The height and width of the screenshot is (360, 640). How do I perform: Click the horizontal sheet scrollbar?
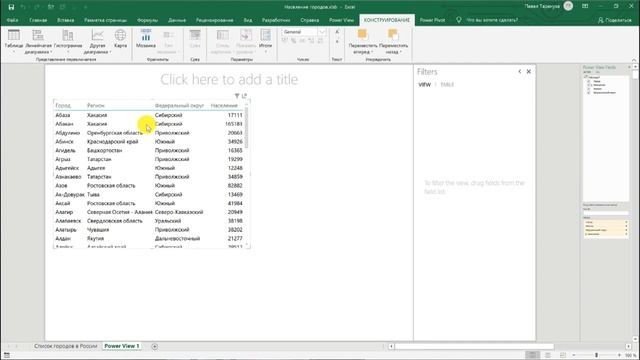[474, 346]
